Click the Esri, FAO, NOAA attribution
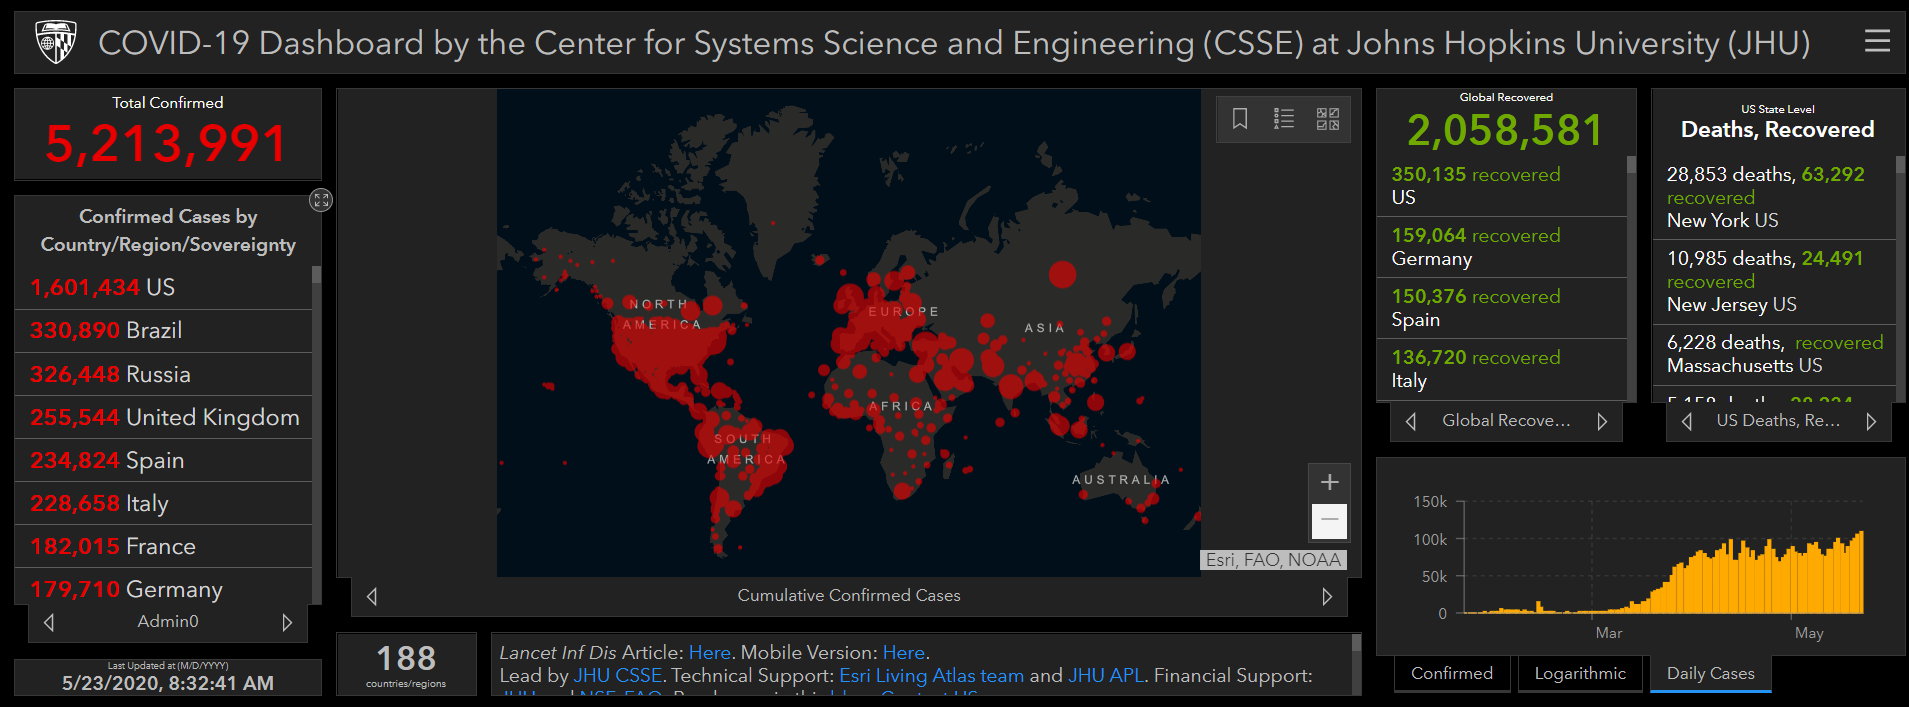The width and height of the screenshot is (1909, 707). [x=1273, y=560]
